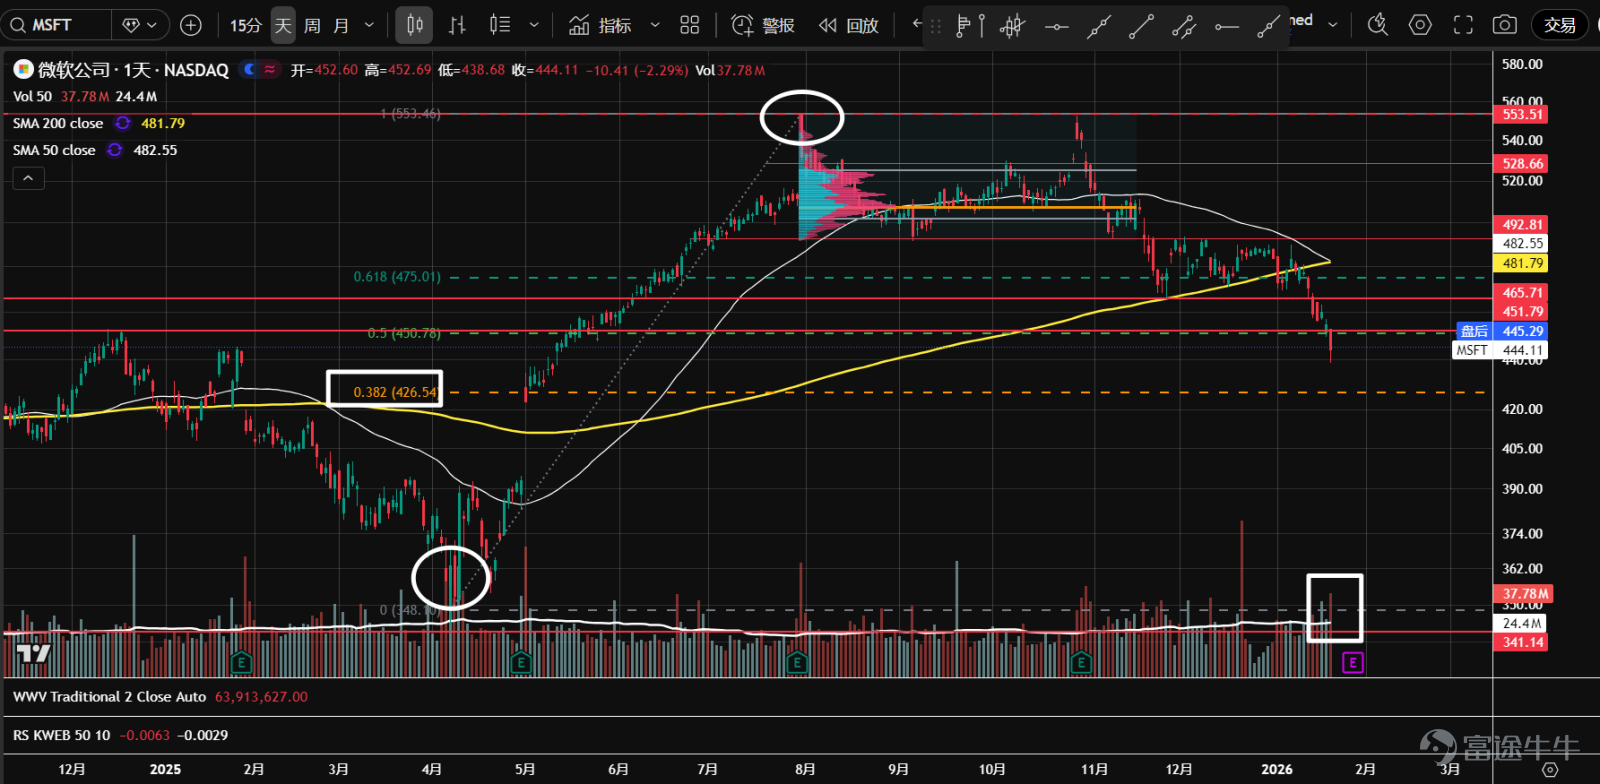Click the SMA 200 close sync icon
Screen dimensions: 1600x784
pos(123,123)
